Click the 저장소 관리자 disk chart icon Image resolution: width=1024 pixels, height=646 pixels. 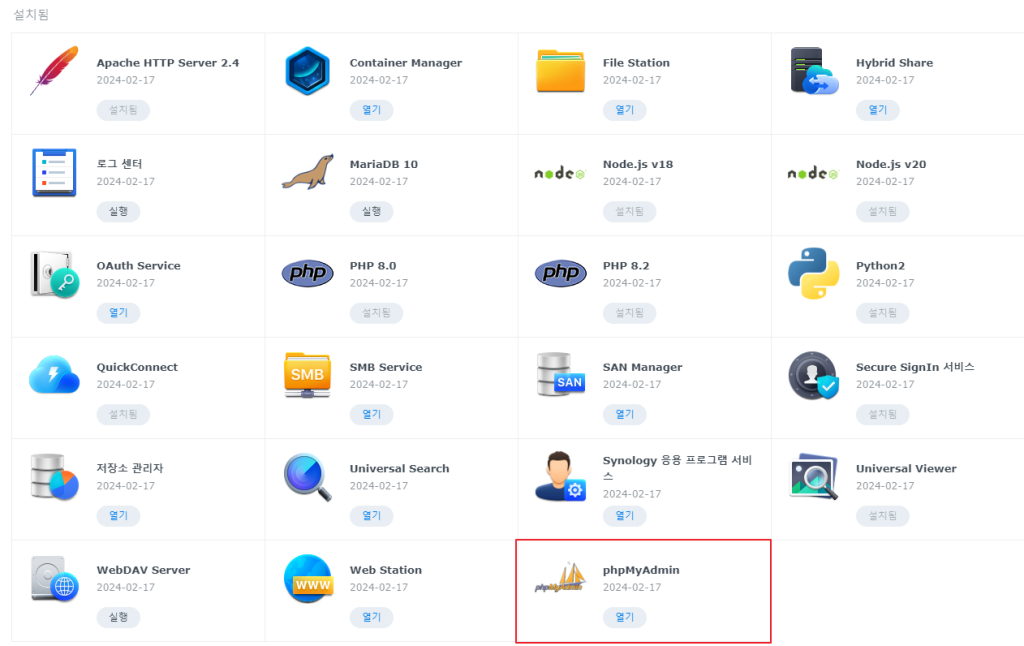click(x=54, y=477)
